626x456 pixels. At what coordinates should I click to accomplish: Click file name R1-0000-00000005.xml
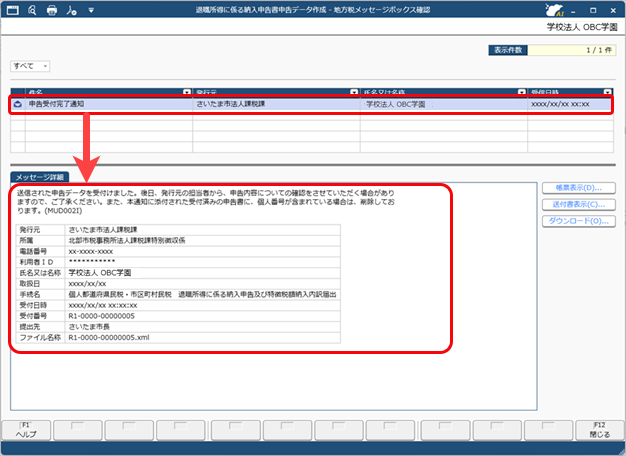click(x=109, y=337)
